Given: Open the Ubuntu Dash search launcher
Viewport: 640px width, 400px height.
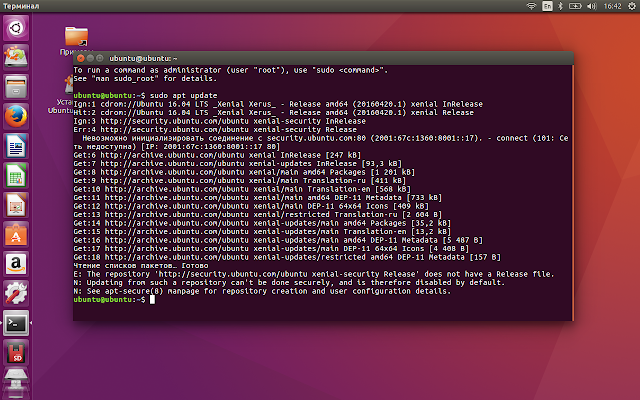Looking at the screenshot, I should 16,28.
